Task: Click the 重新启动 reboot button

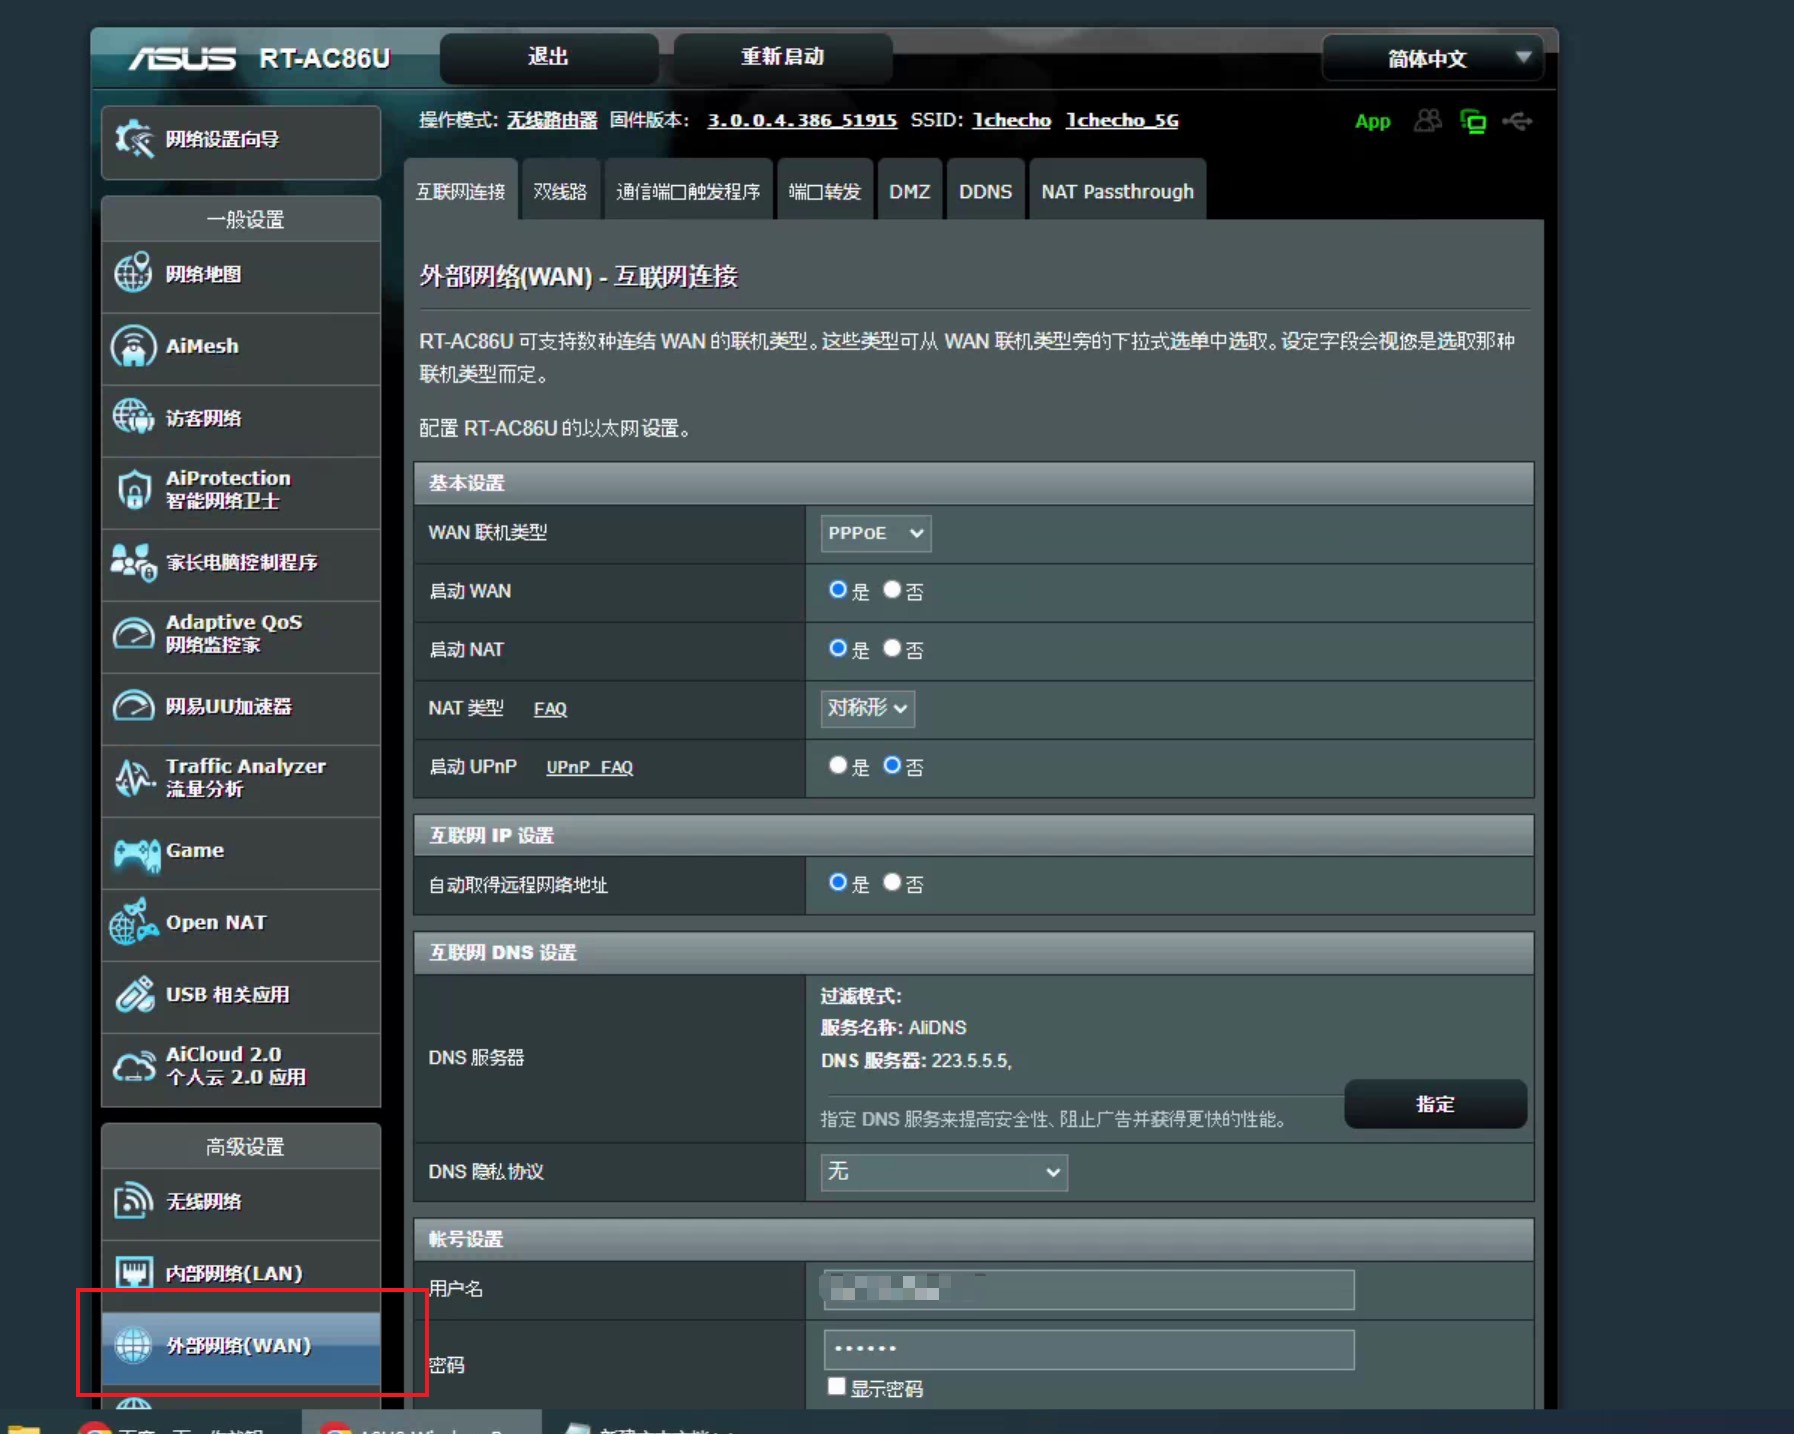Action: pyautogui.click(x=783, y=57)
